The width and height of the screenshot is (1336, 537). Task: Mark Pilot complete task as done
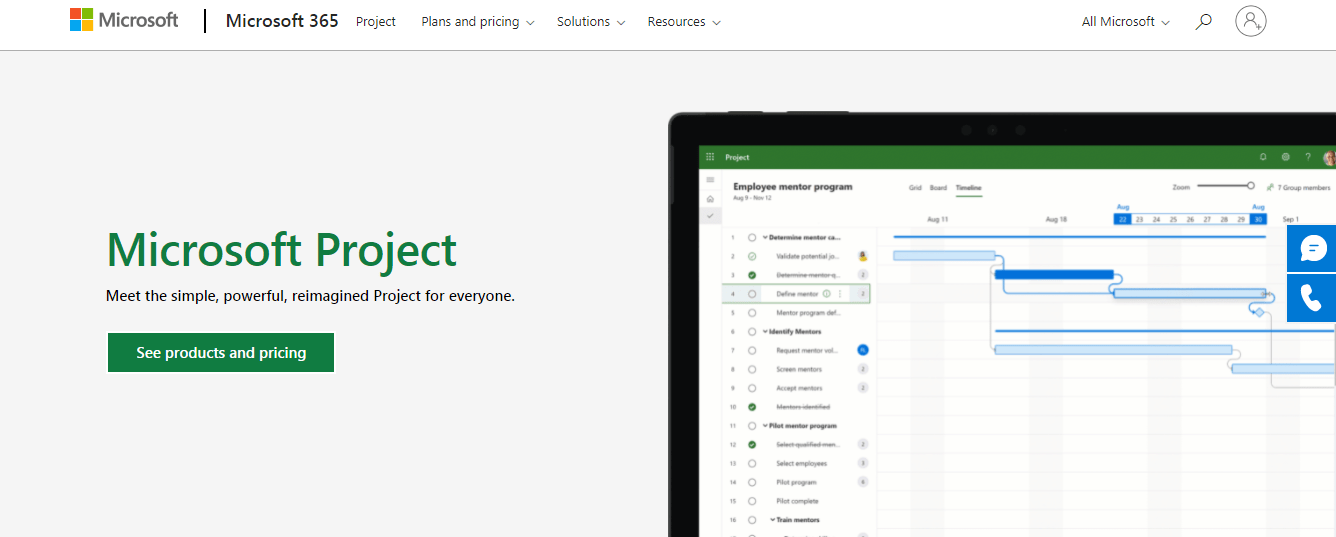752,501
